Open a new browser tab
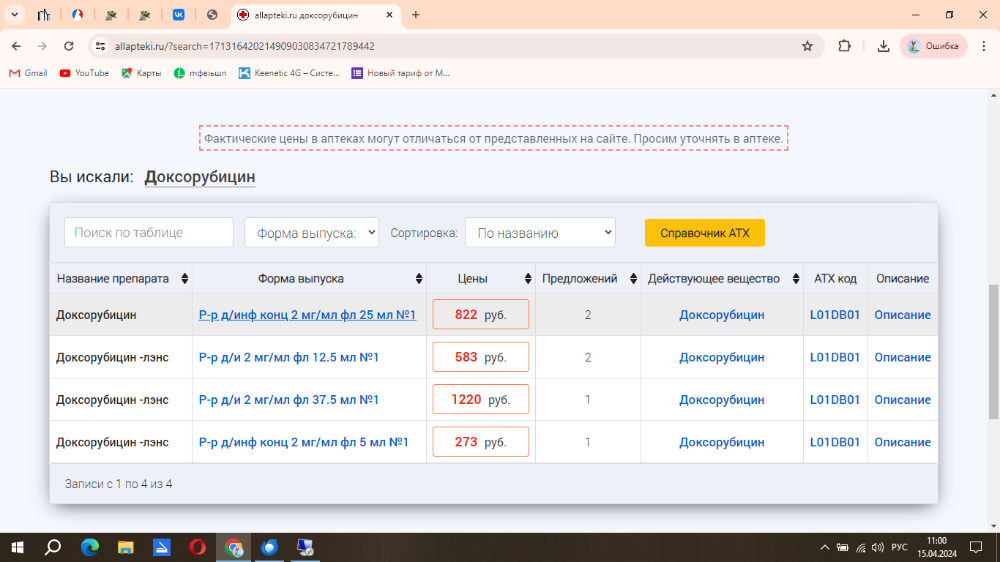Screen dimensions: 1000x562 click(x=416, y=15)
